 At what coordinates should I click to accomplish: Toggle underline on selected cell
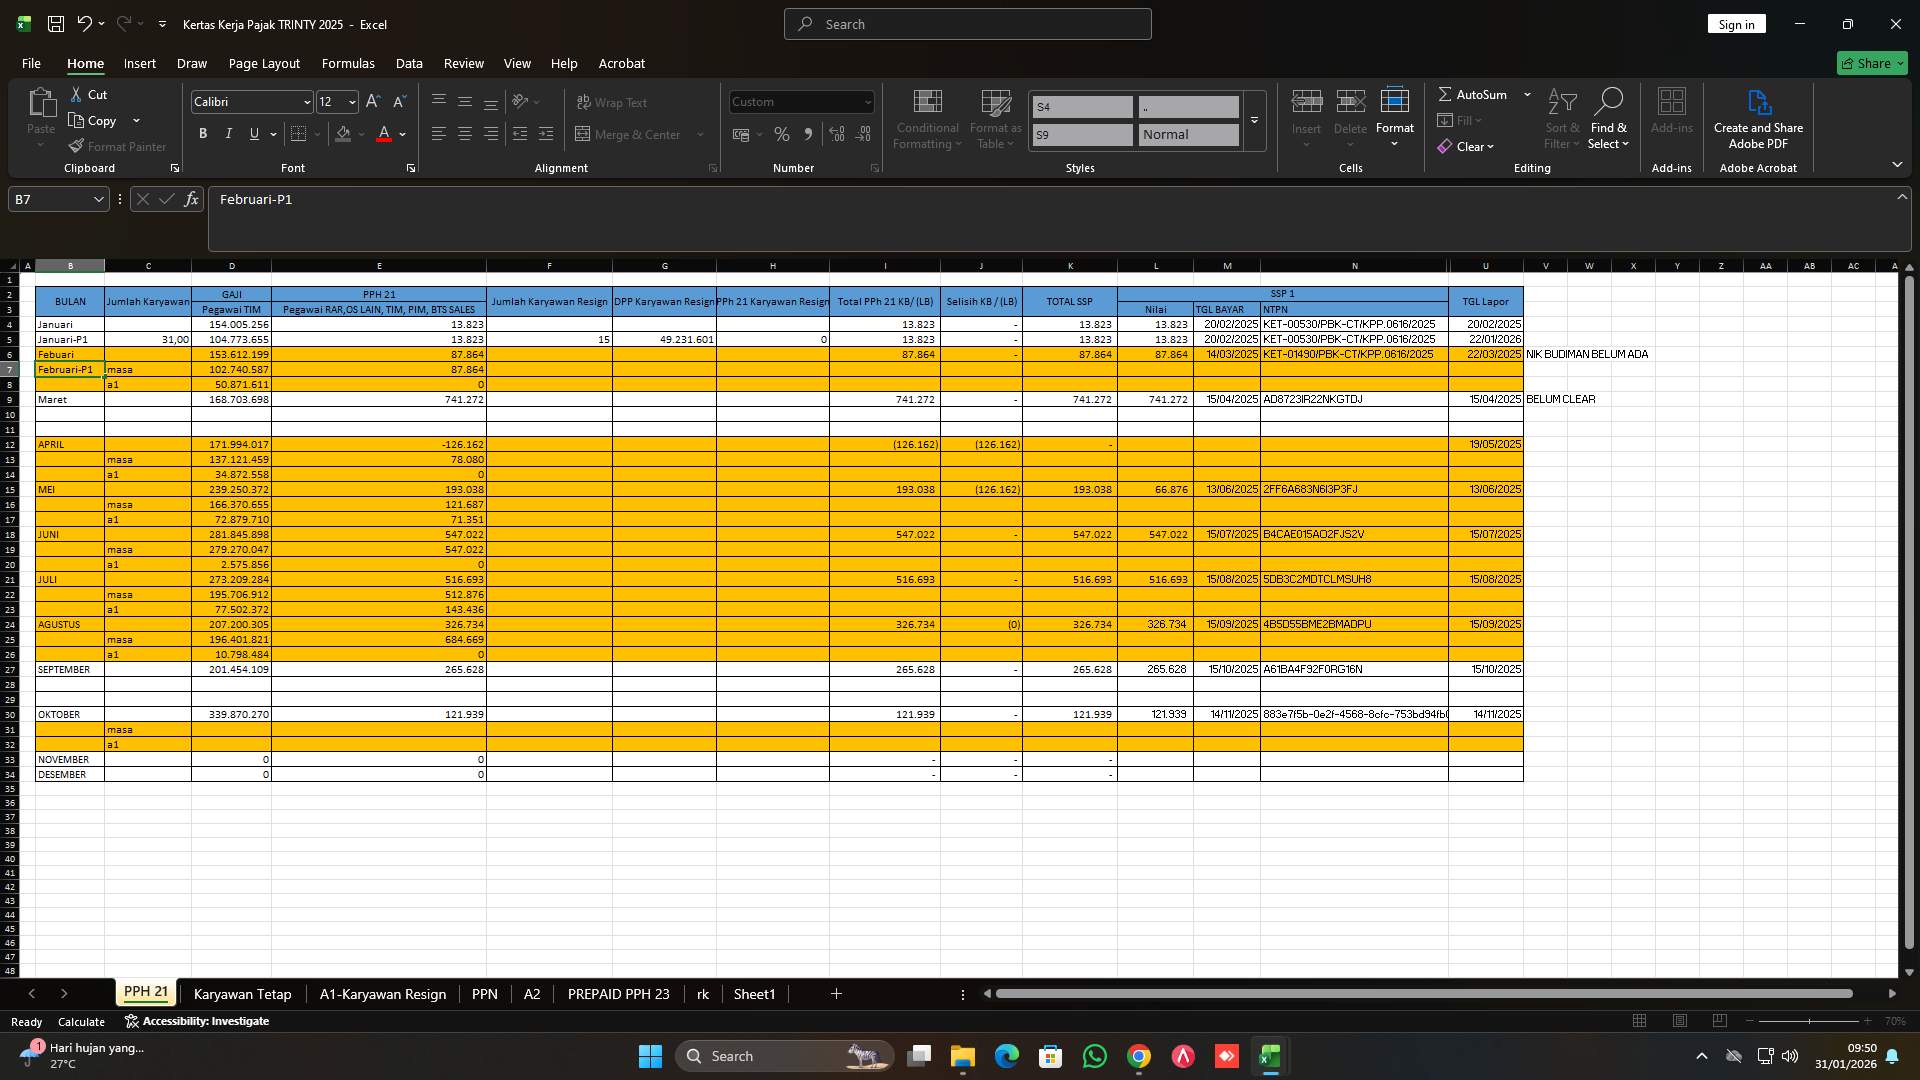point(253,132)
